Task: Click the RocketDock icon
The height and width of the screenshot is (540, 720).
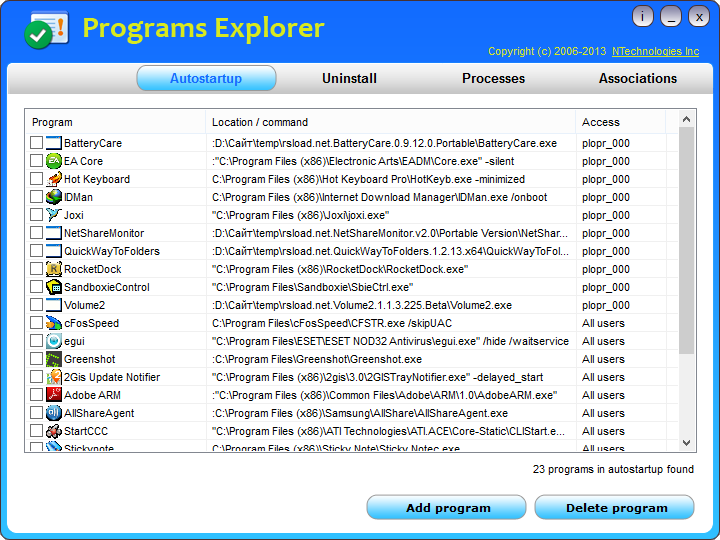Action: coord(54,269)
